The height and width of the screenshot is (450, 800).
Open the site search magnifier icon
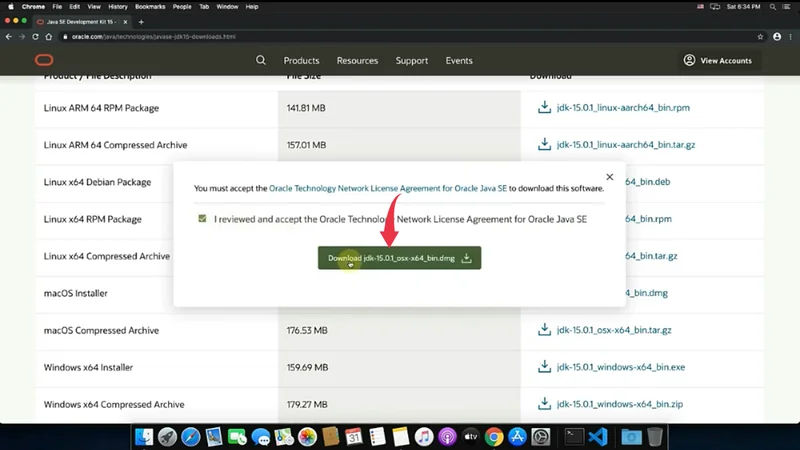(x=261, y=60)
